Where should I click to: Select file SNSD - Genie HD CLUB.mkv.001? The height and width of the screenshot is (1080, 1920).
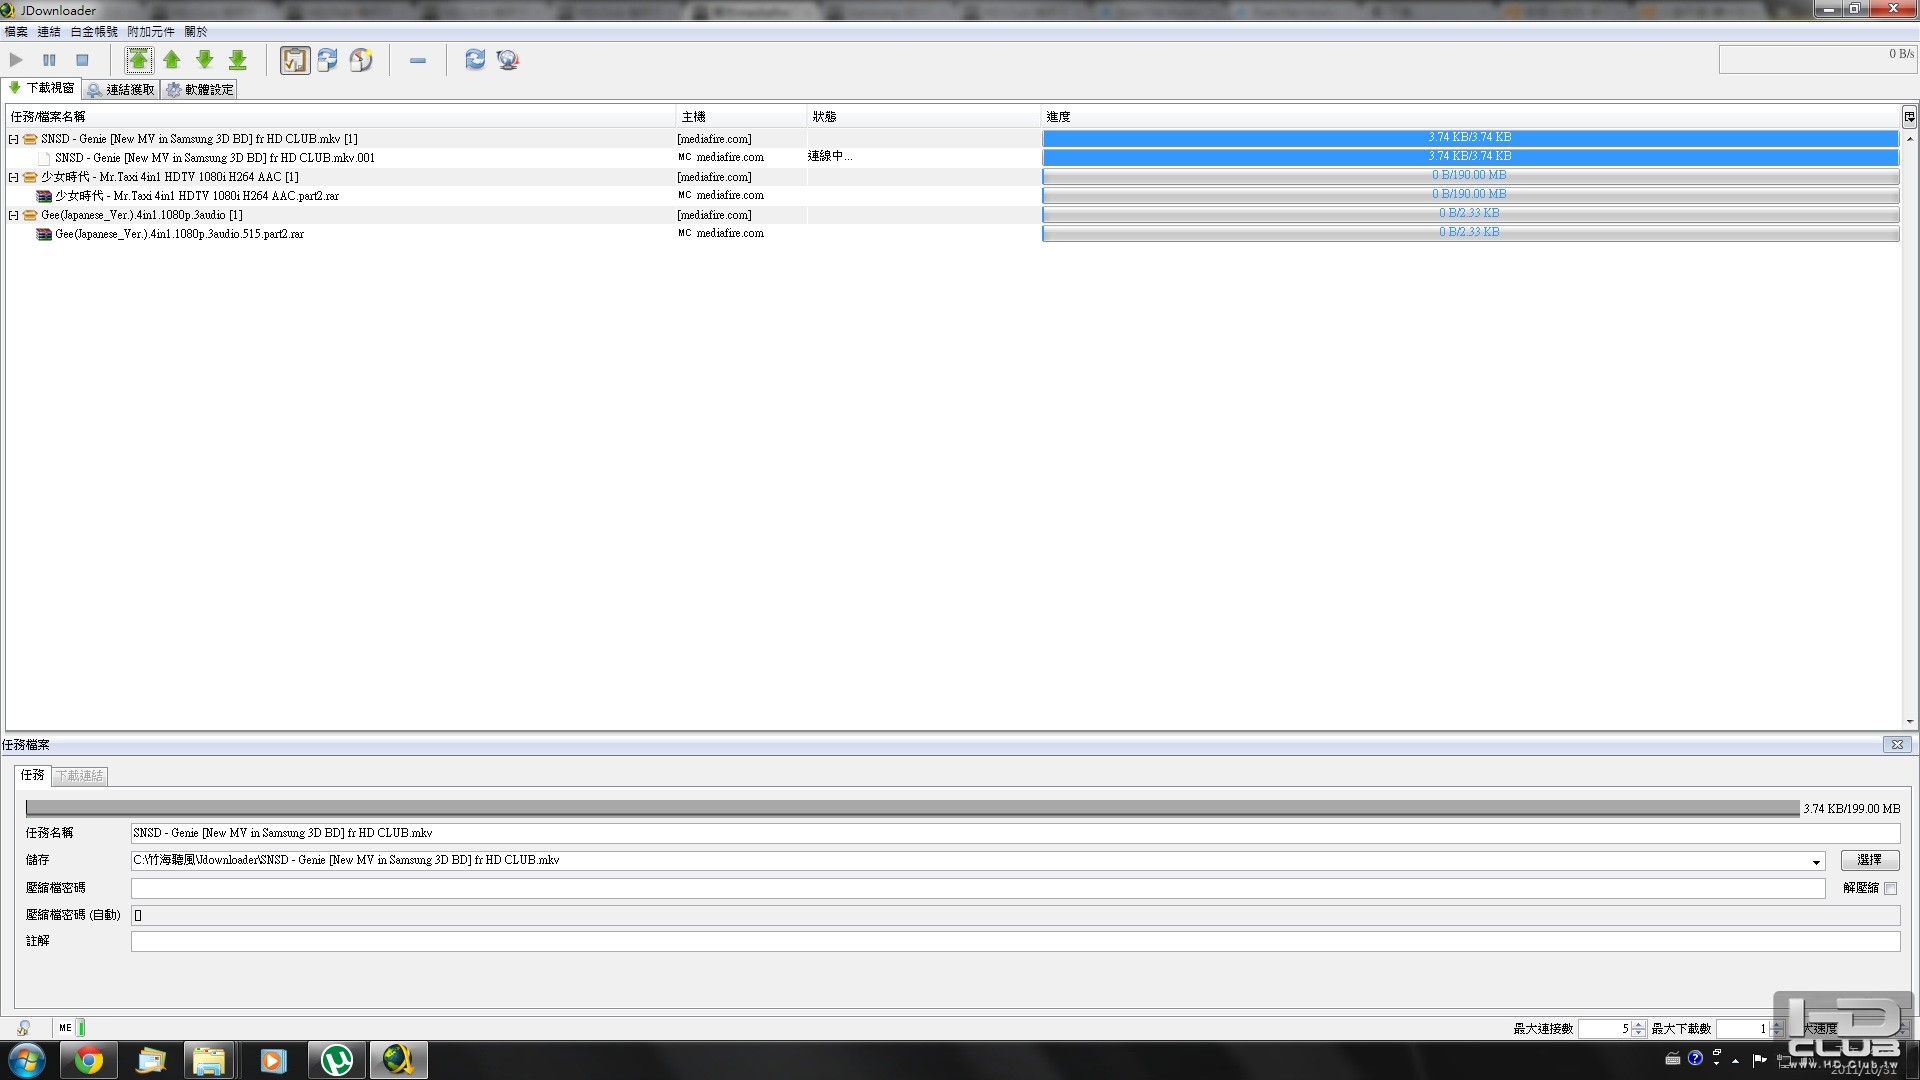[x=215, y=158]
